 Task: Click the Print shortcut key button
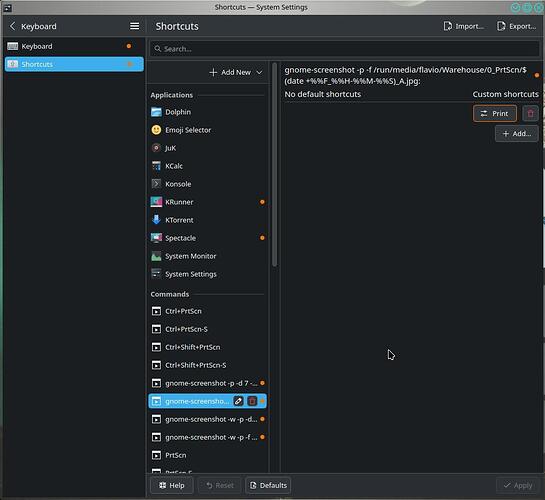point(495,113)
